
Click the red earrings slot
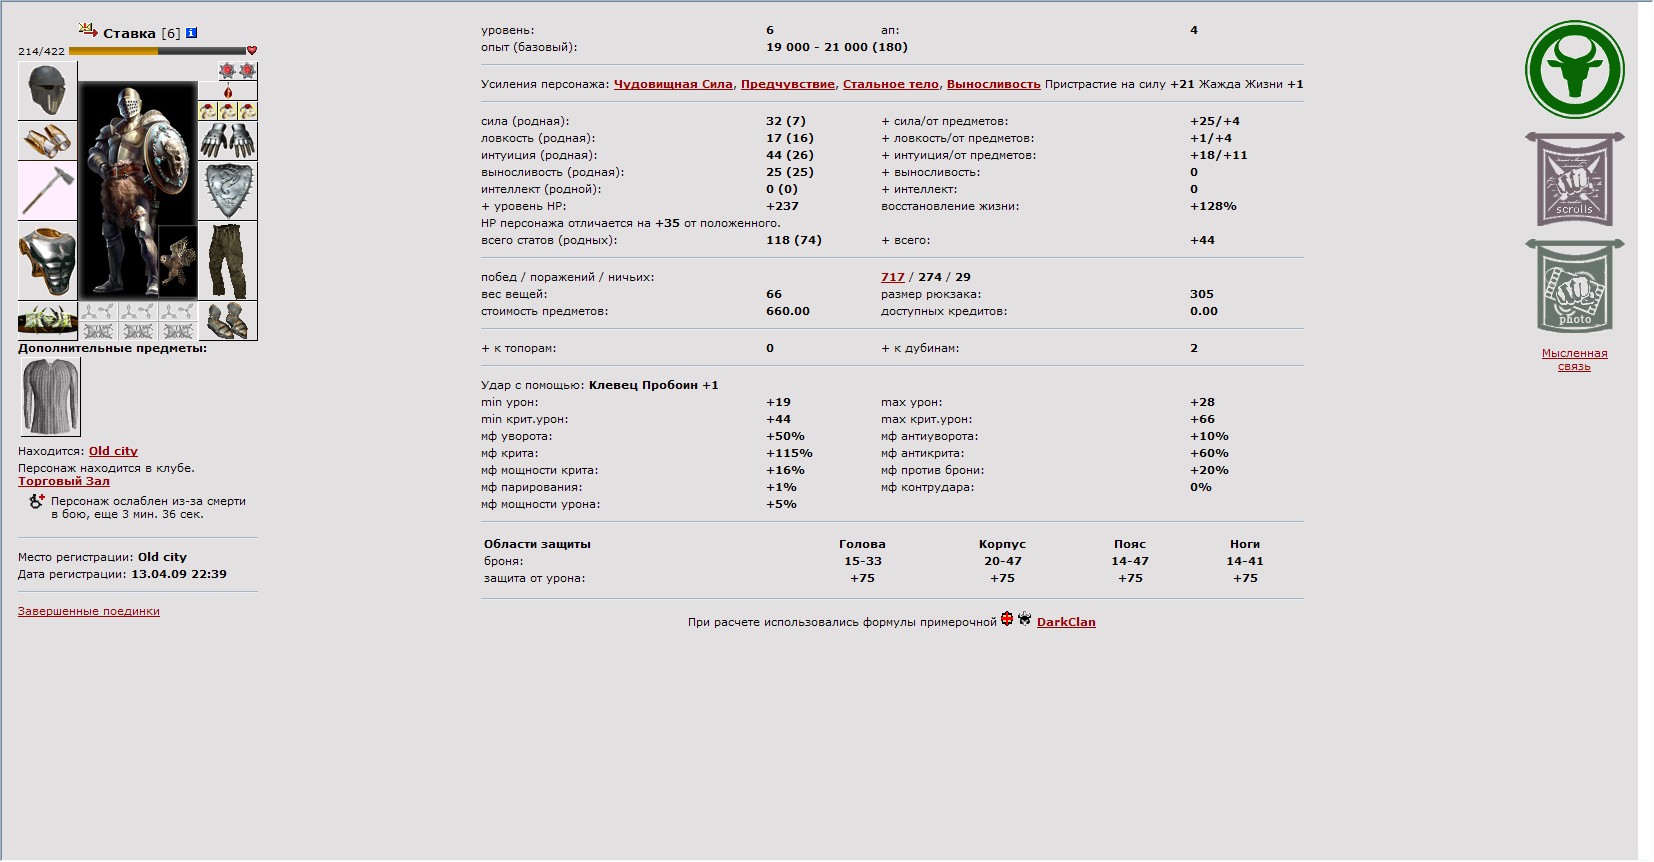238,71
